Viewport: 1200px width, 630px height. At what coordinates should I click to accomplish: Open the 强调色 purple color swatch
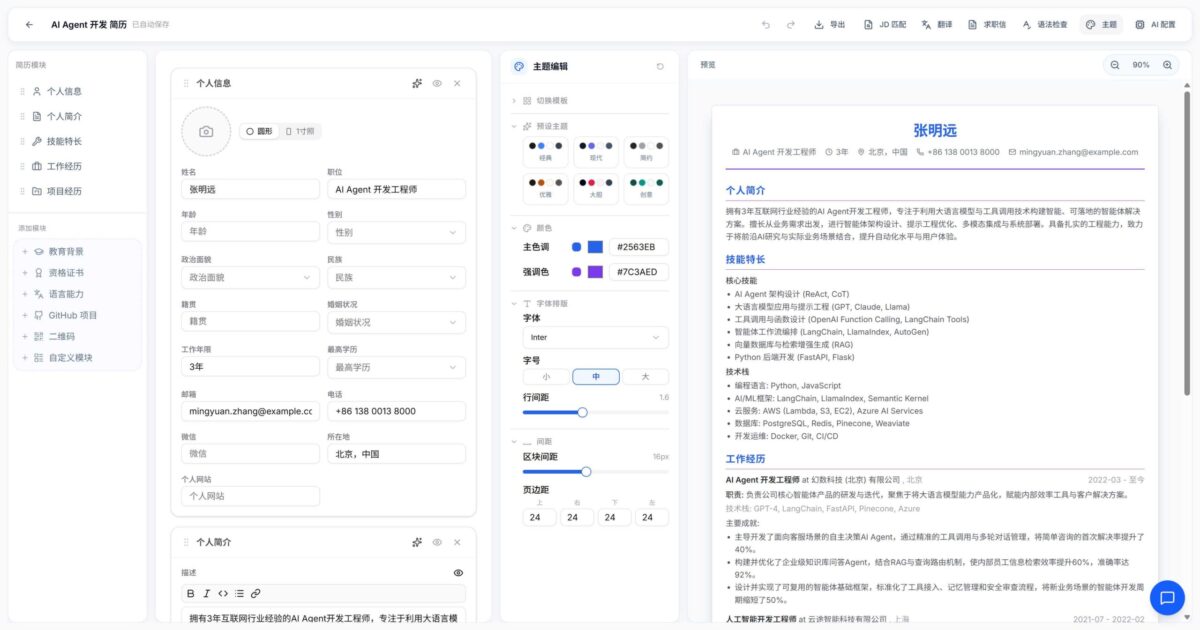point(595,272)
